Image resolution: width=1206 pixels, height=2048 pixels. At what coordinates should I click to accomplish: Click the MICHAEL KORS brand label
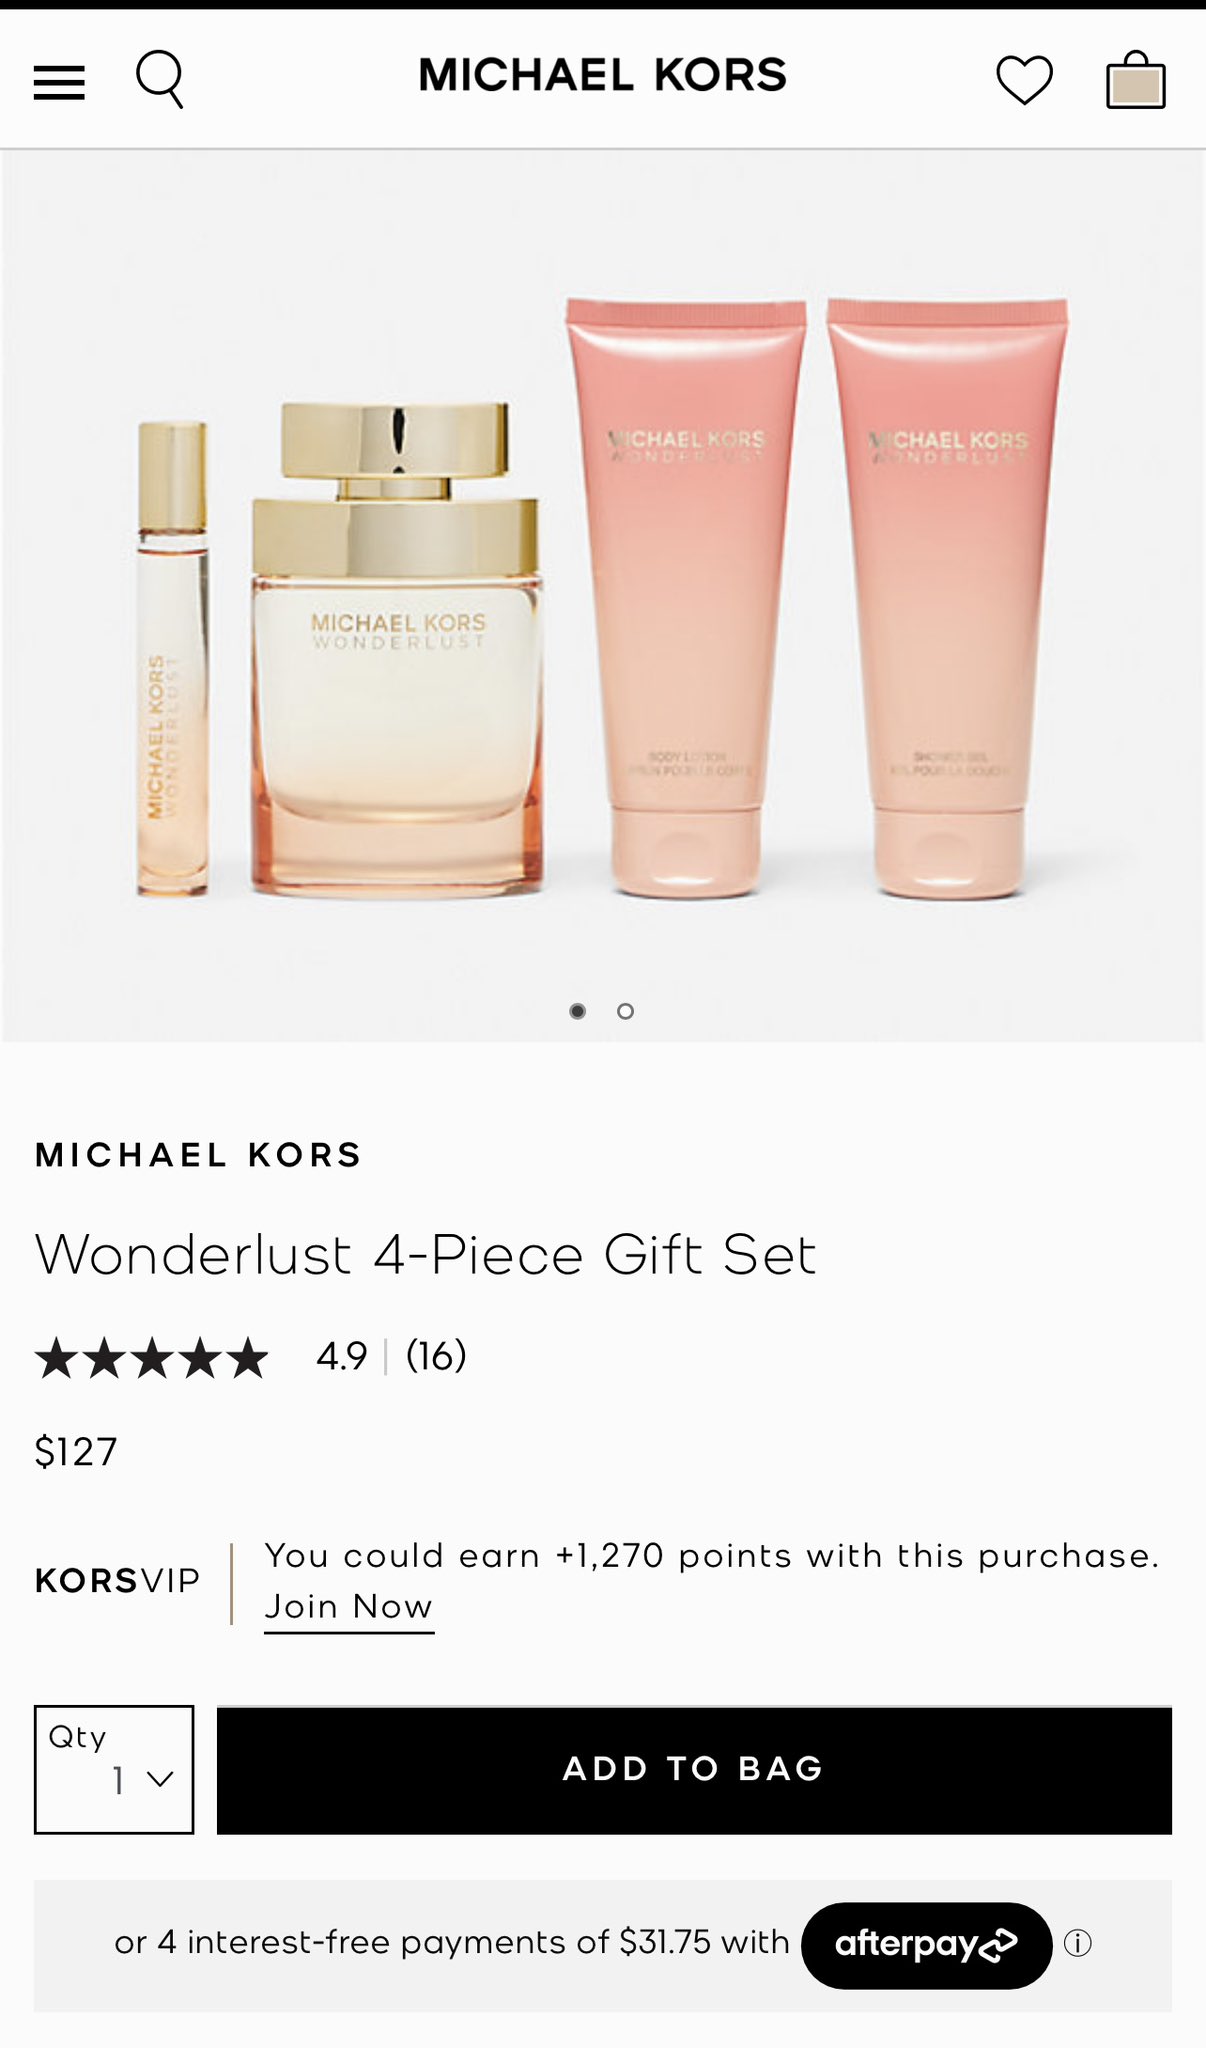[x=198, y=1155]
